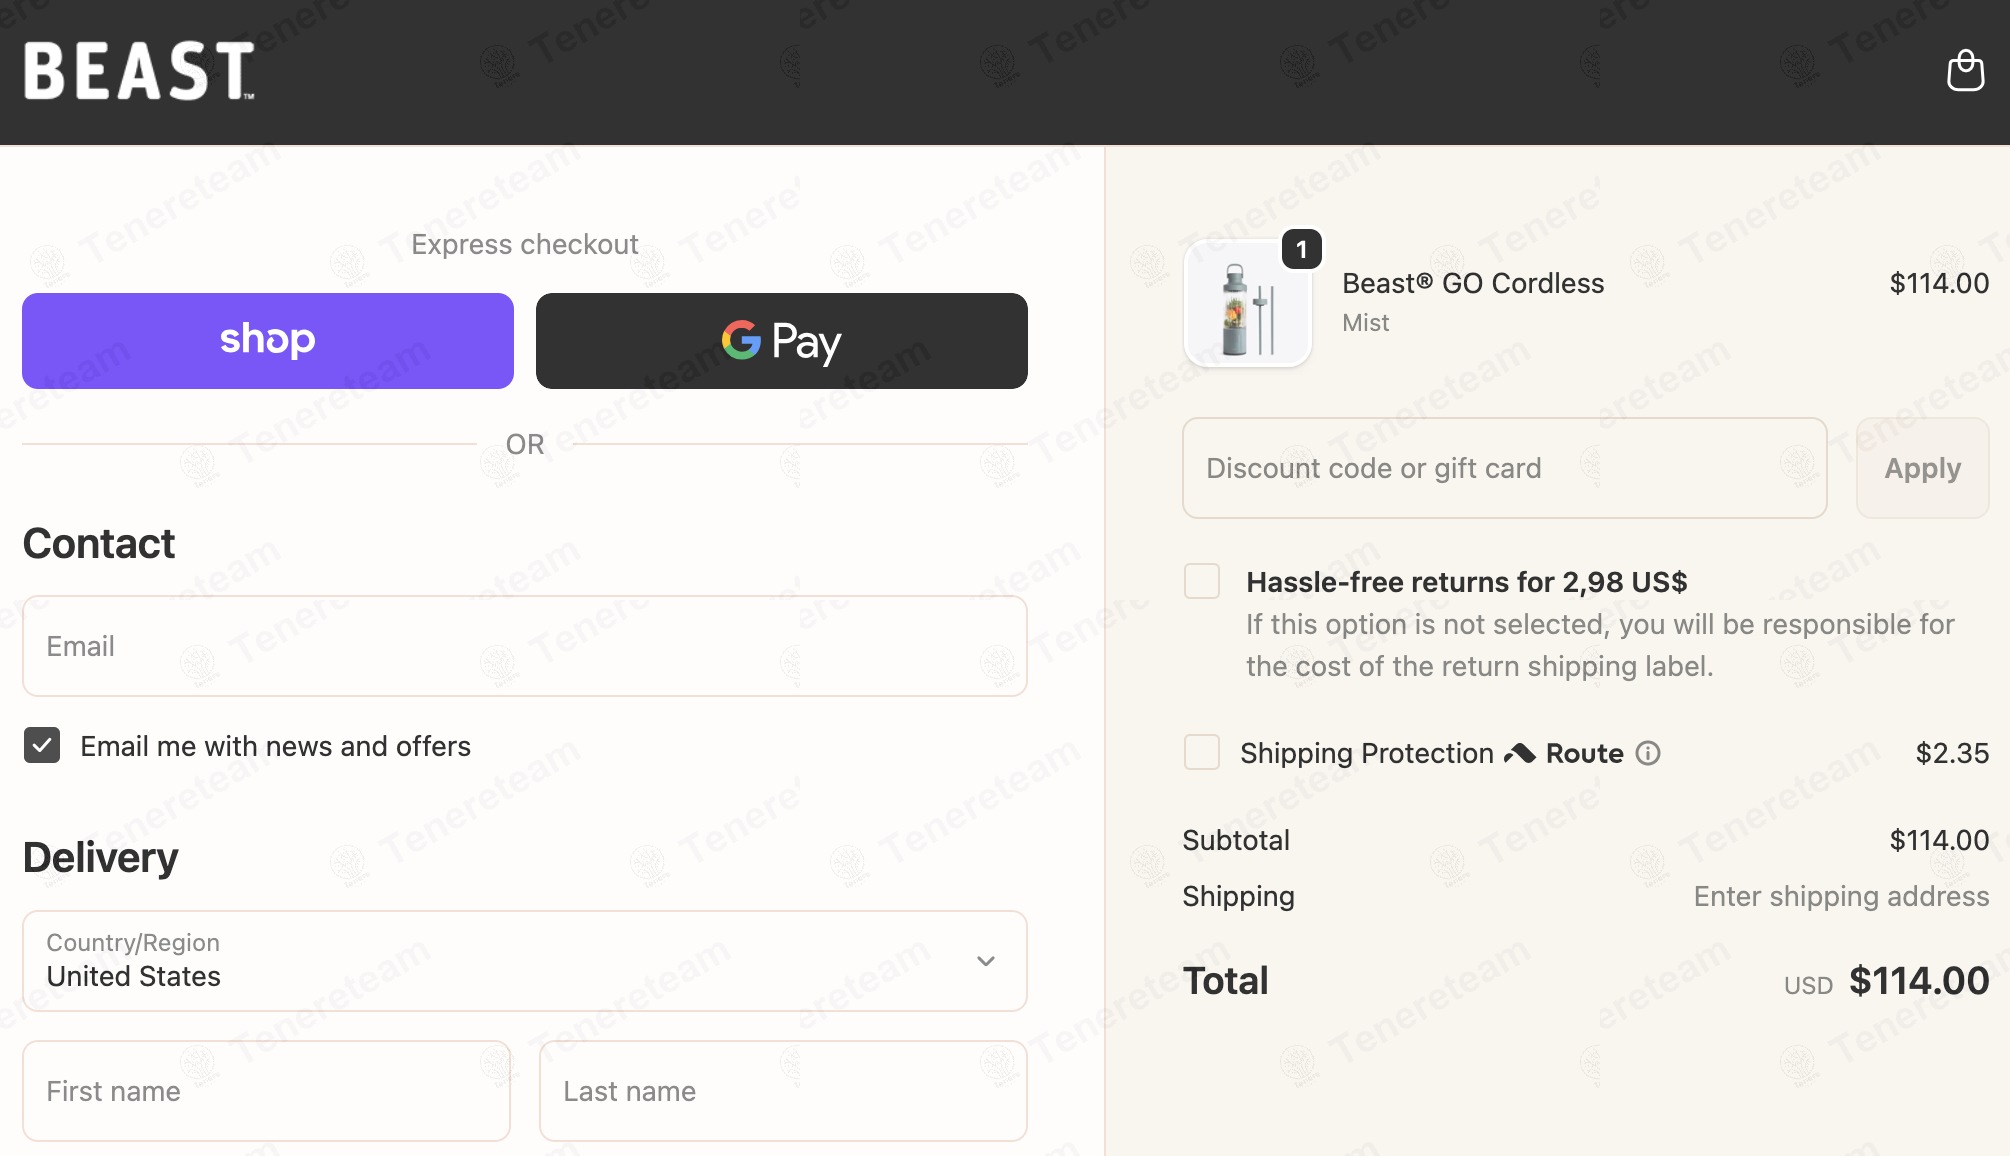This screenshot has width=2010, height=1156.
Task: Expand the Country/Region dropdown
Action: click(525, 961)
